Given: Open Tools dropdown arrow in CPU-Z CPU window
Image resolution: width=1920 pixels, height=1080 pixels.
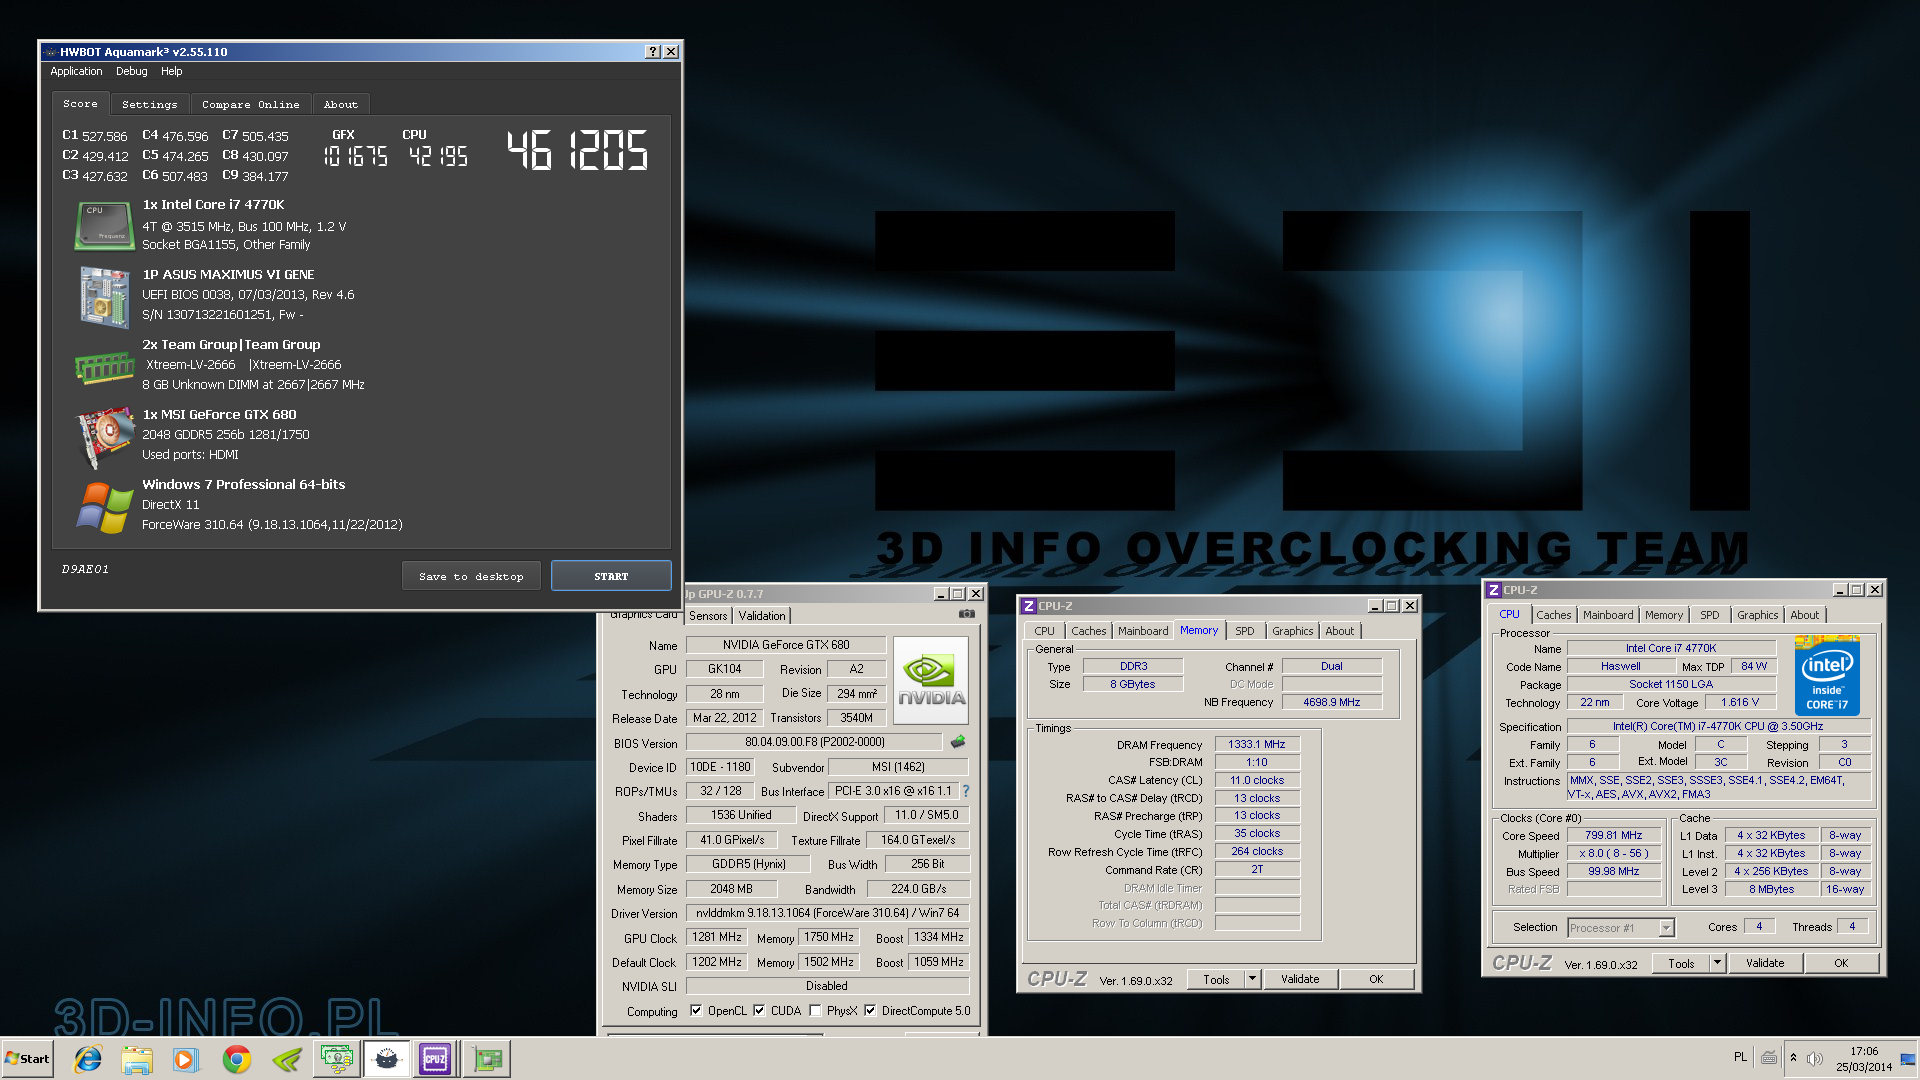Looking at the screenshot, I should [x=1717, y=963].
